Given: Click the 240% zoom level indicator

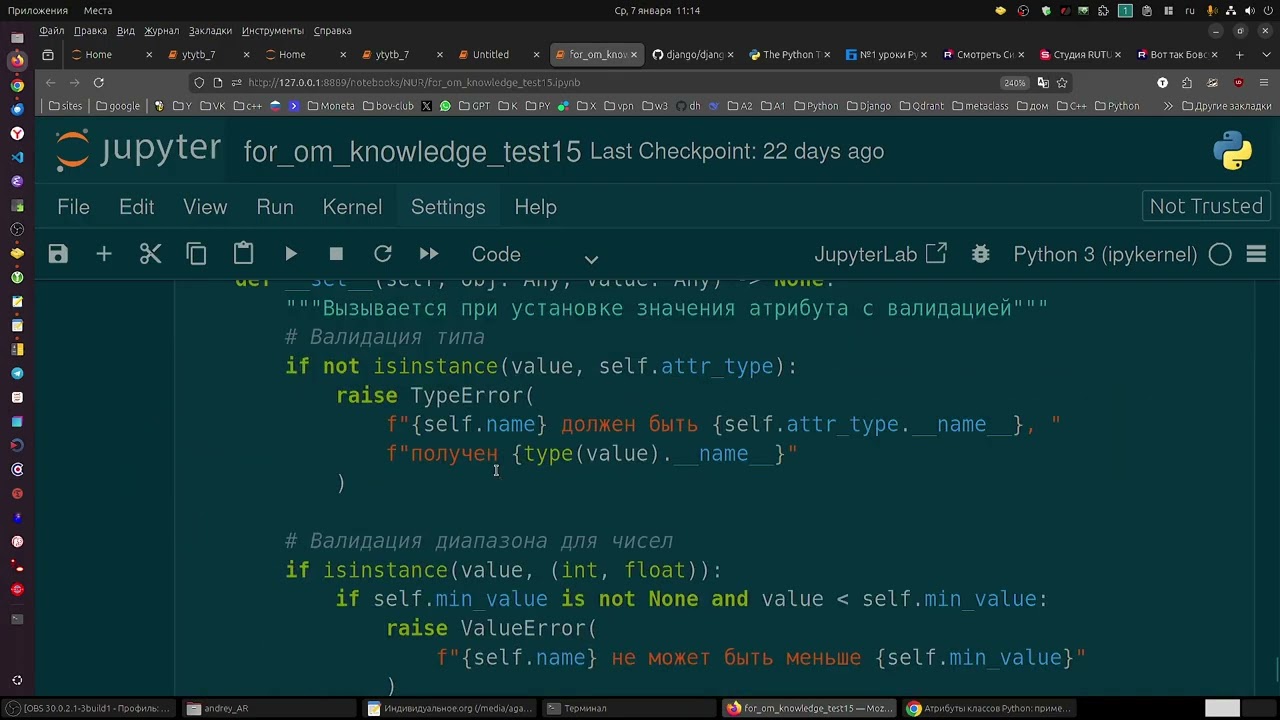Looking at the screenshot, I should [1014, 82].
